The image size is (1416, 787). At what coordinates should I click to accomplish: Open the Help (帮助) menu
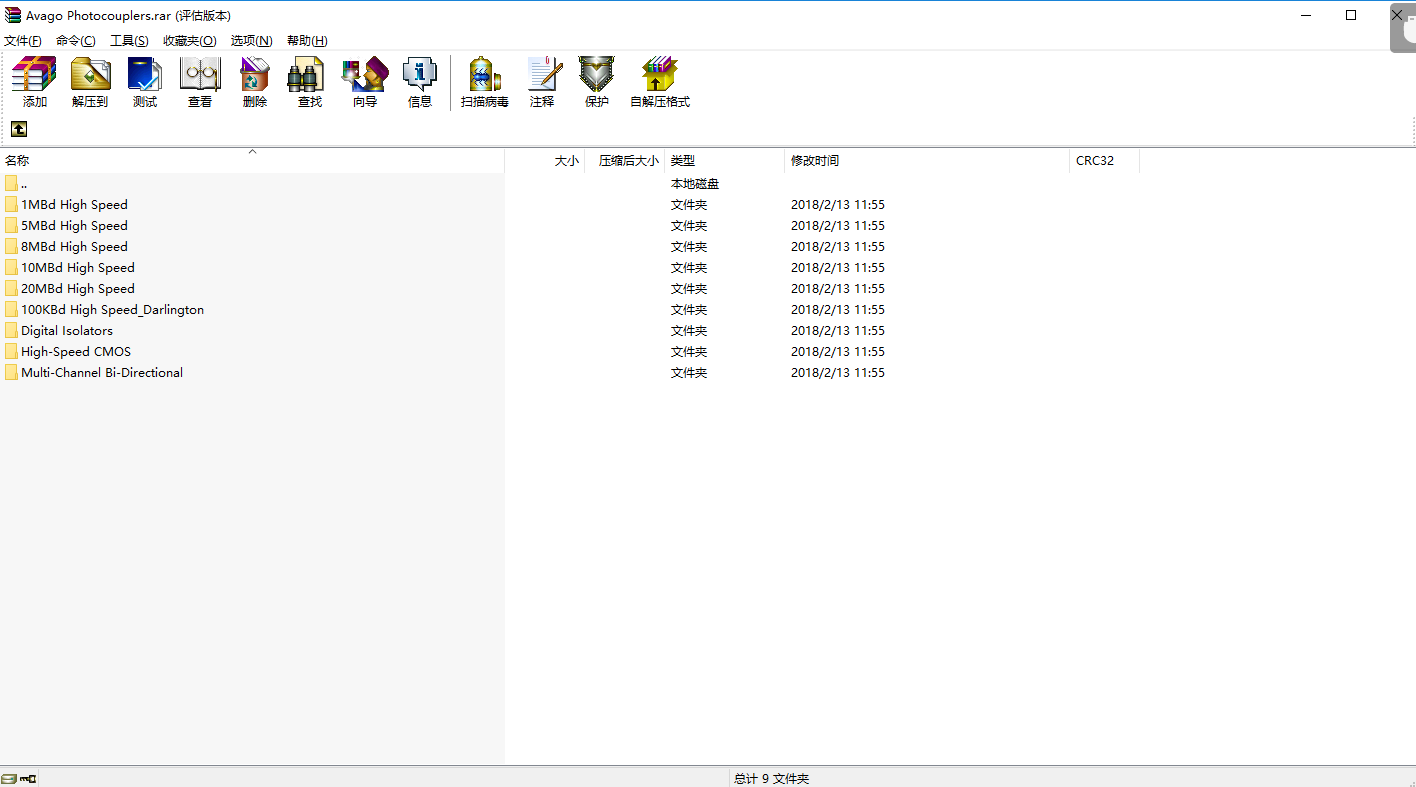click(x=307, y=41)
